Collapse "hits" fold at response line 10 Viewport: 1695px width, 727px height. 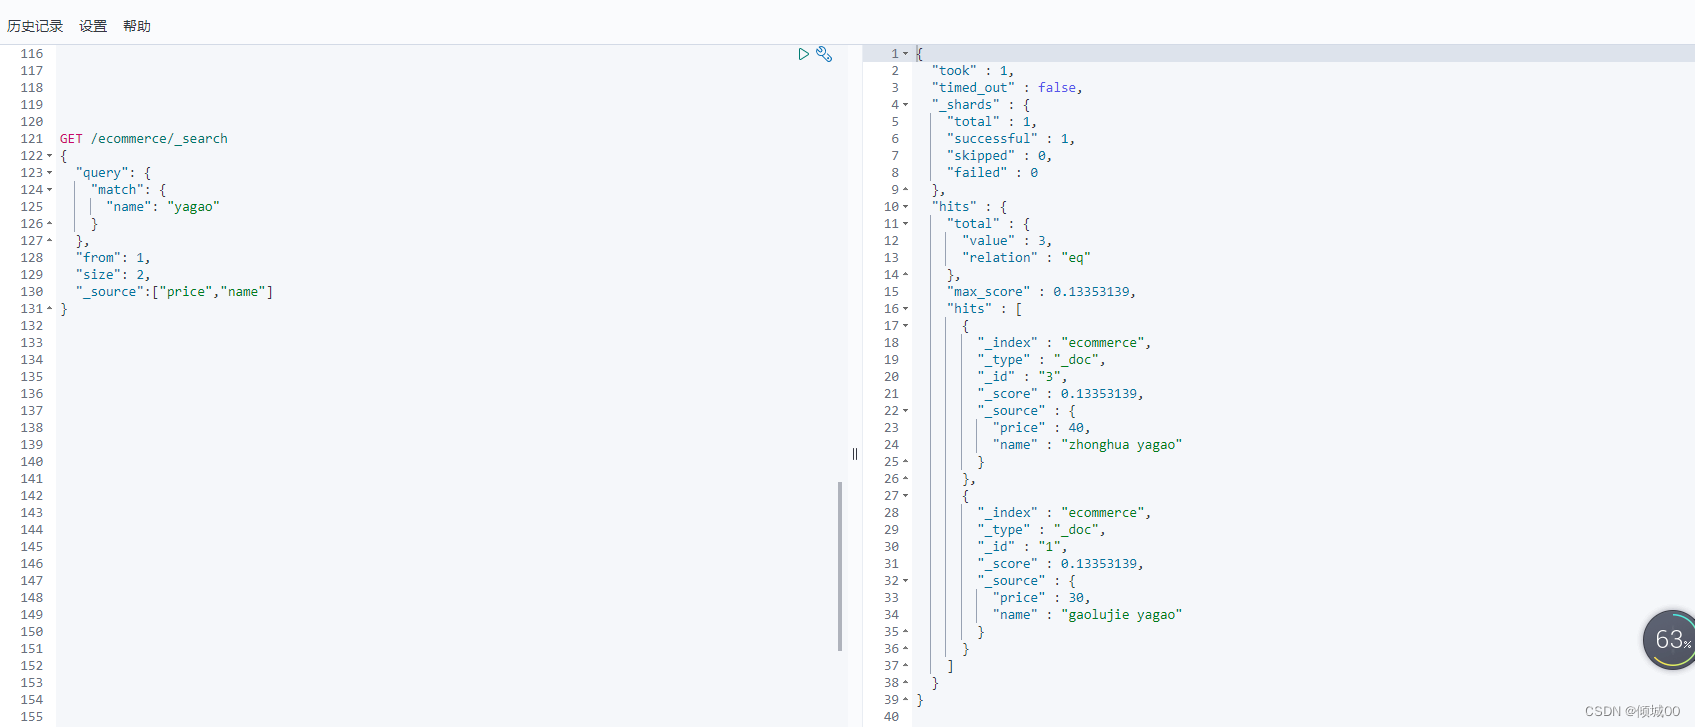[x=906, y=207]
